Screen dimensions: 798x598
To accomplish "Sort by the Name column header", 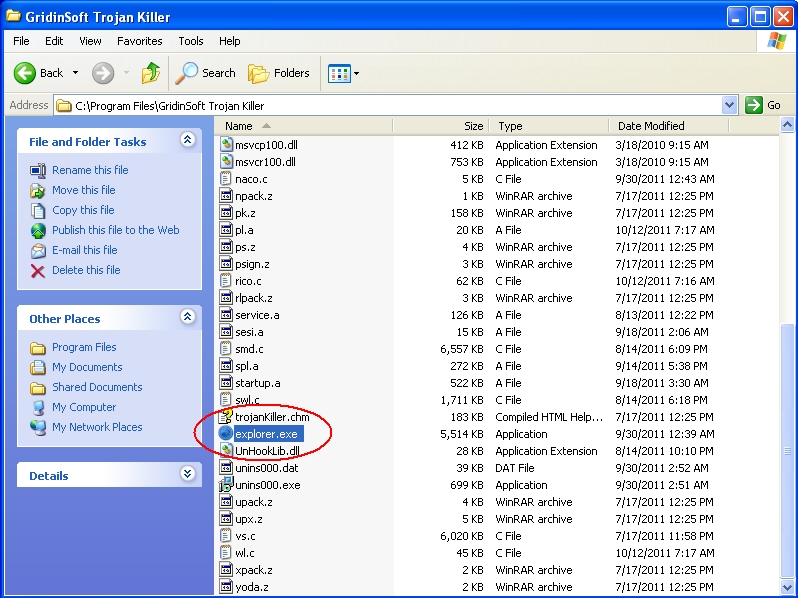I will (x=304, y=126).
